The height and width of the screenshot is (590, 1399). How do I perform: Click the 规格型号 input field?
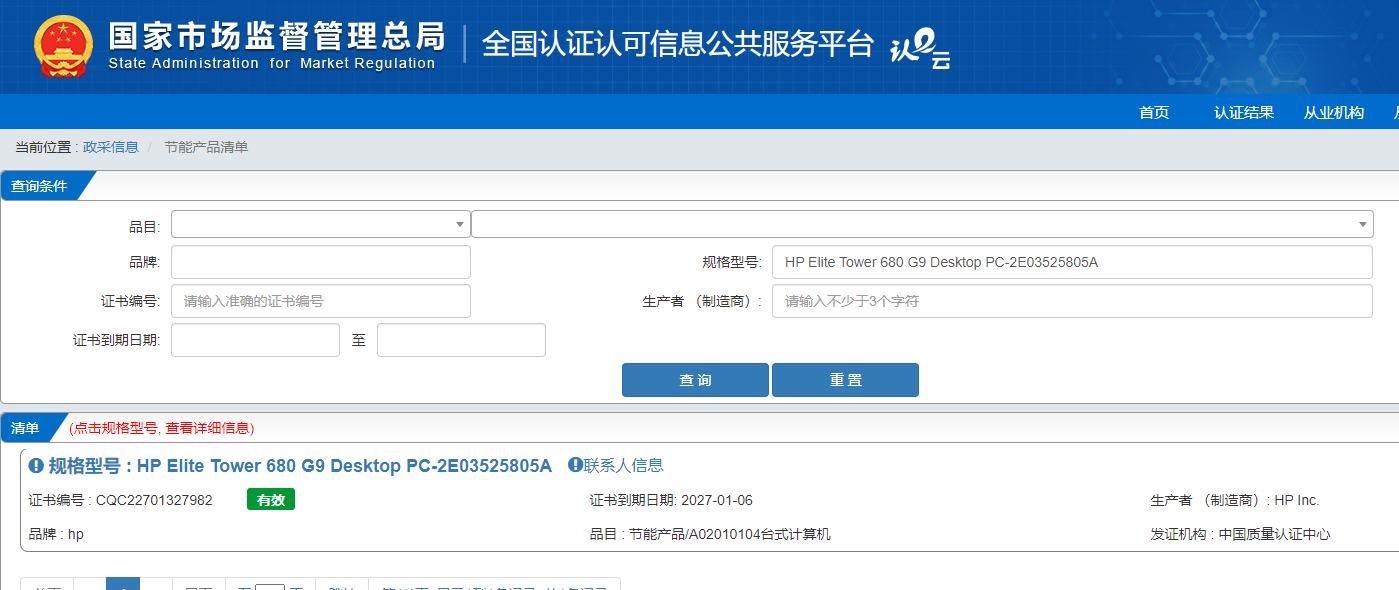1072,262
